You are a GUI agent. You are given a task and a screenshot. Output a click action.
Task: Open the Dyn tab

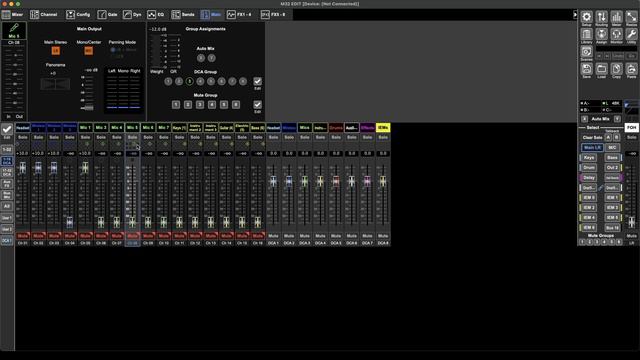click(x=132, y=15)
